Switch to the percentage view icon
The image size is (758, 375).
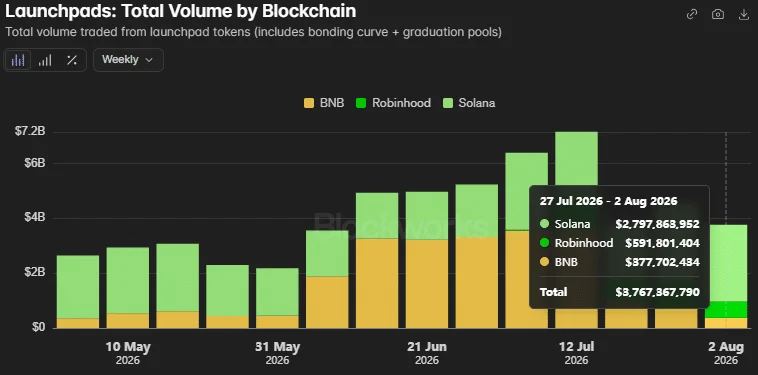[72, 60]
